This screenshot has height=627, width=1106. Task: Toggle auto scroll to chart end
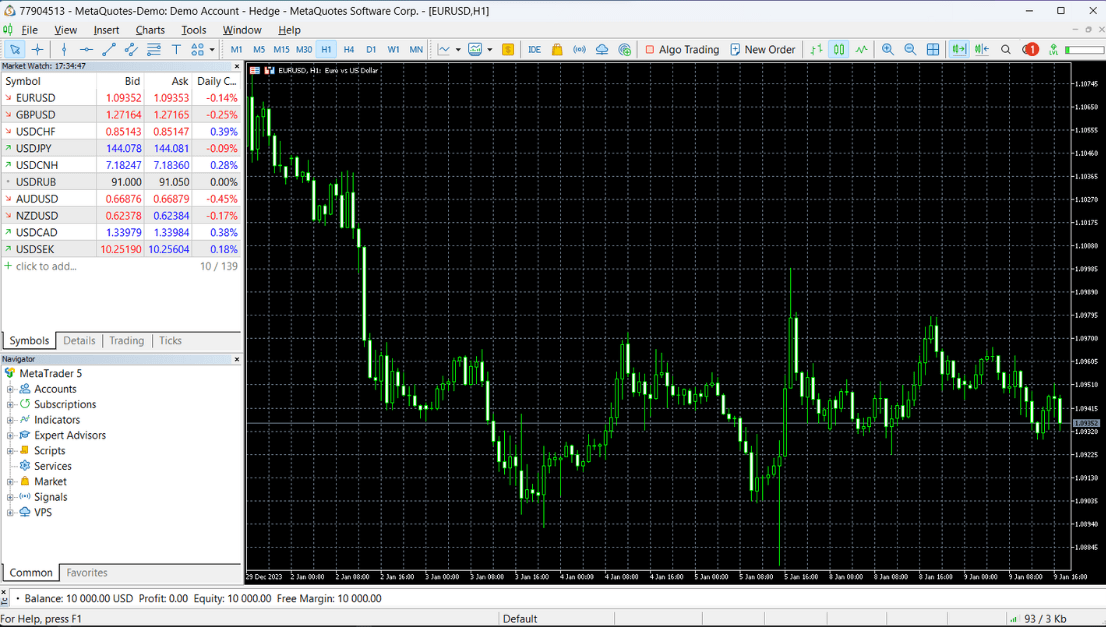click(957, 48)
